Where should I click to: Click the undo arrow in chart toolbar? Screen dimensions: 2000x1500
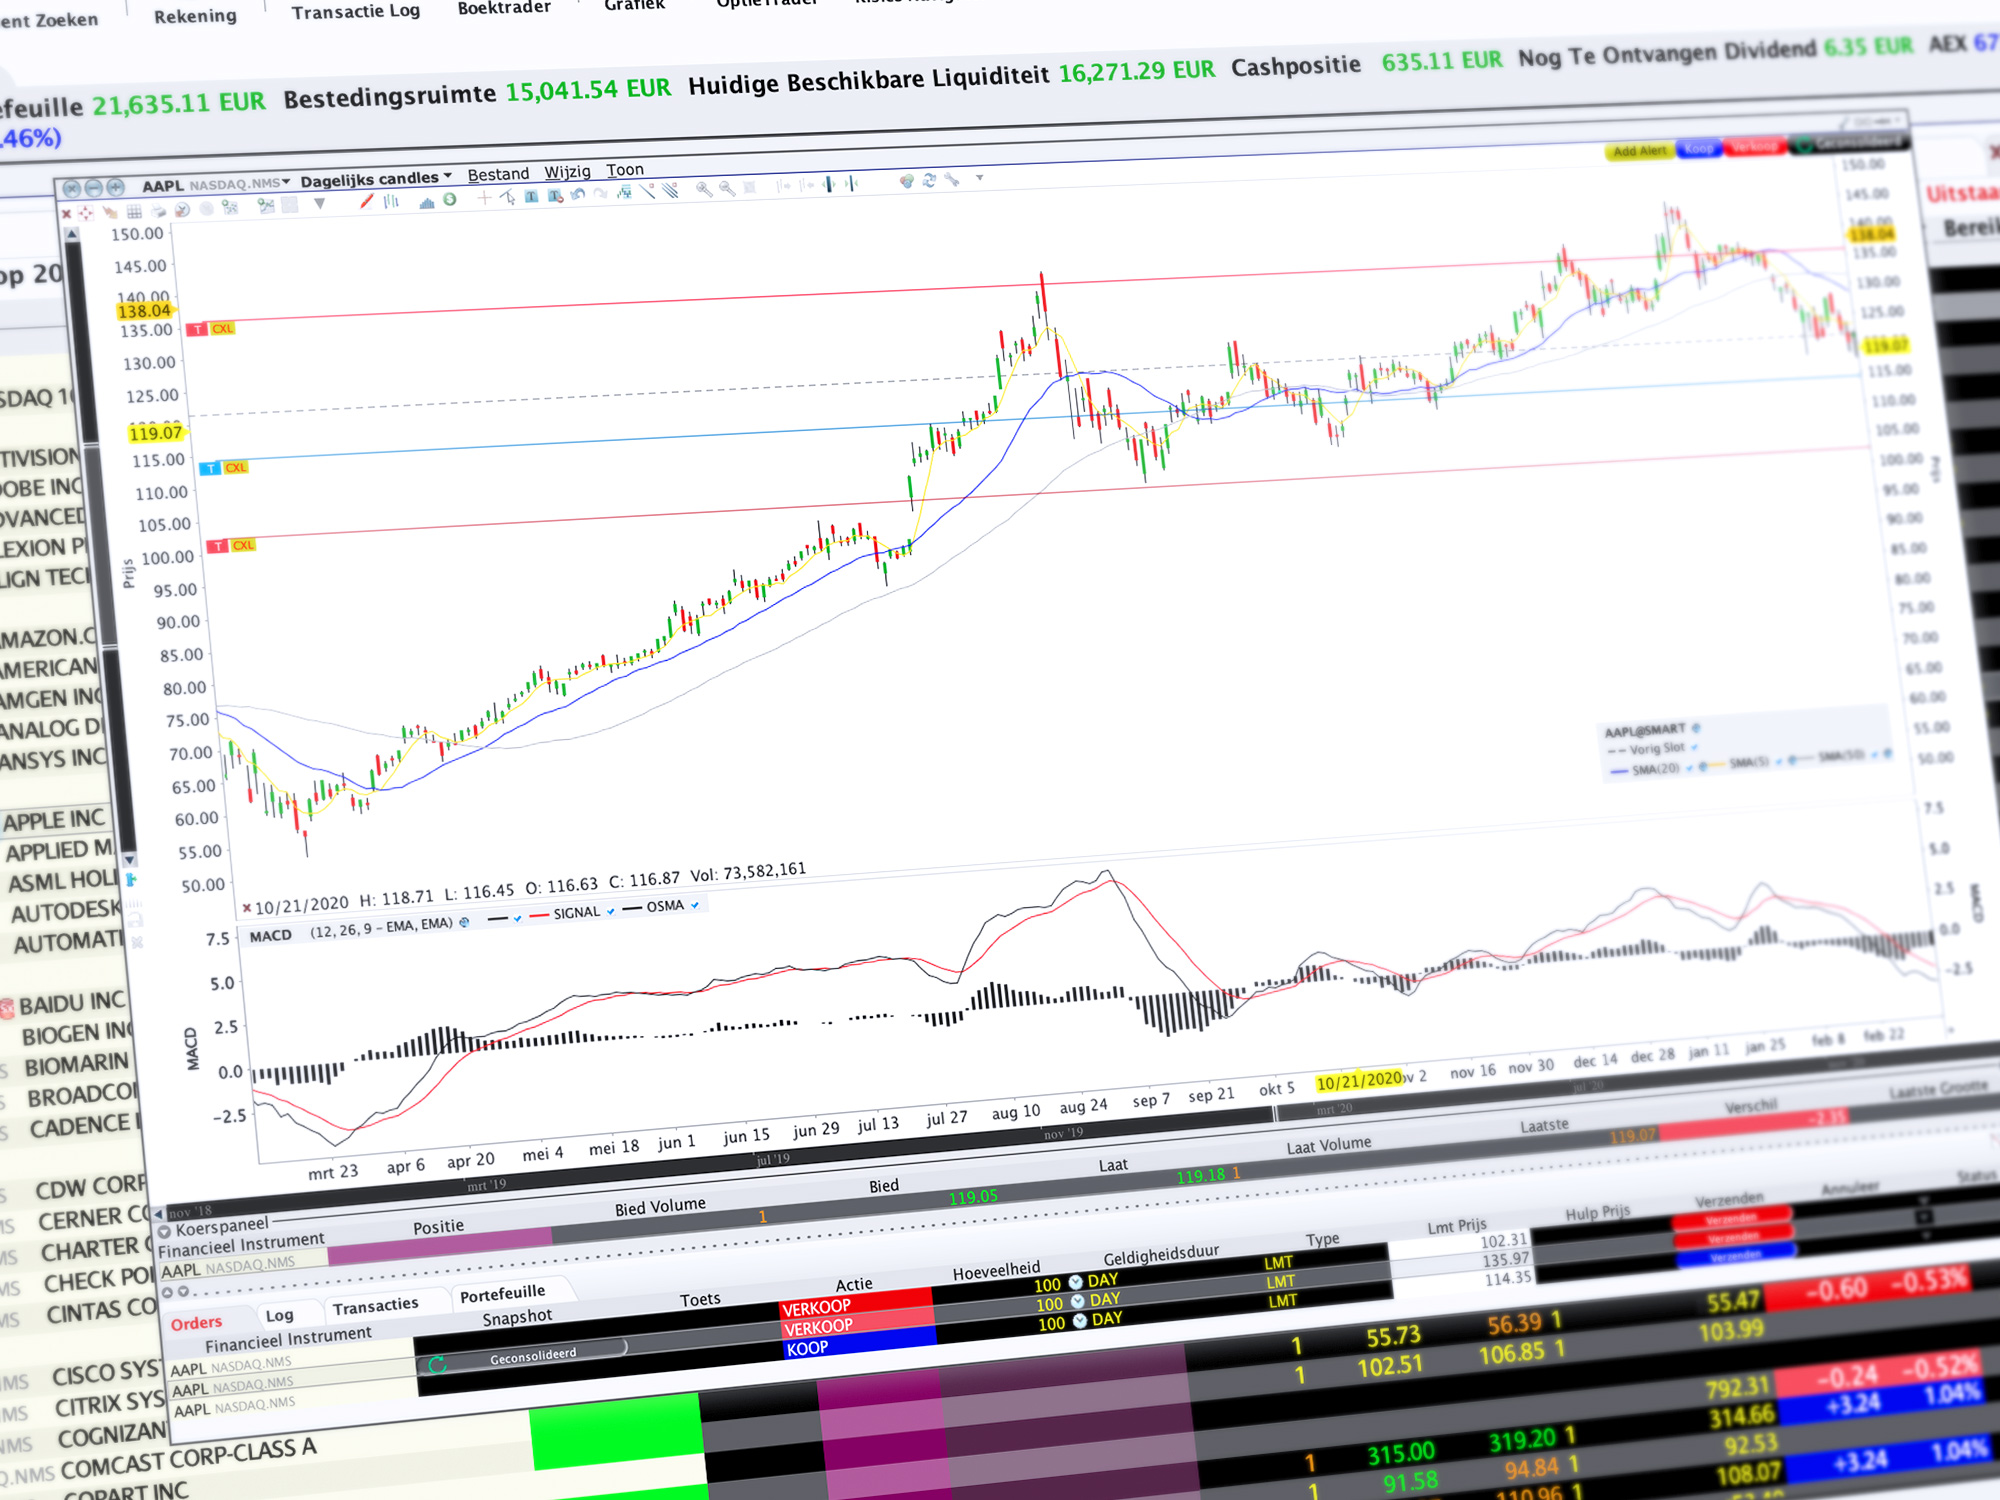click(x=577, y=194)
